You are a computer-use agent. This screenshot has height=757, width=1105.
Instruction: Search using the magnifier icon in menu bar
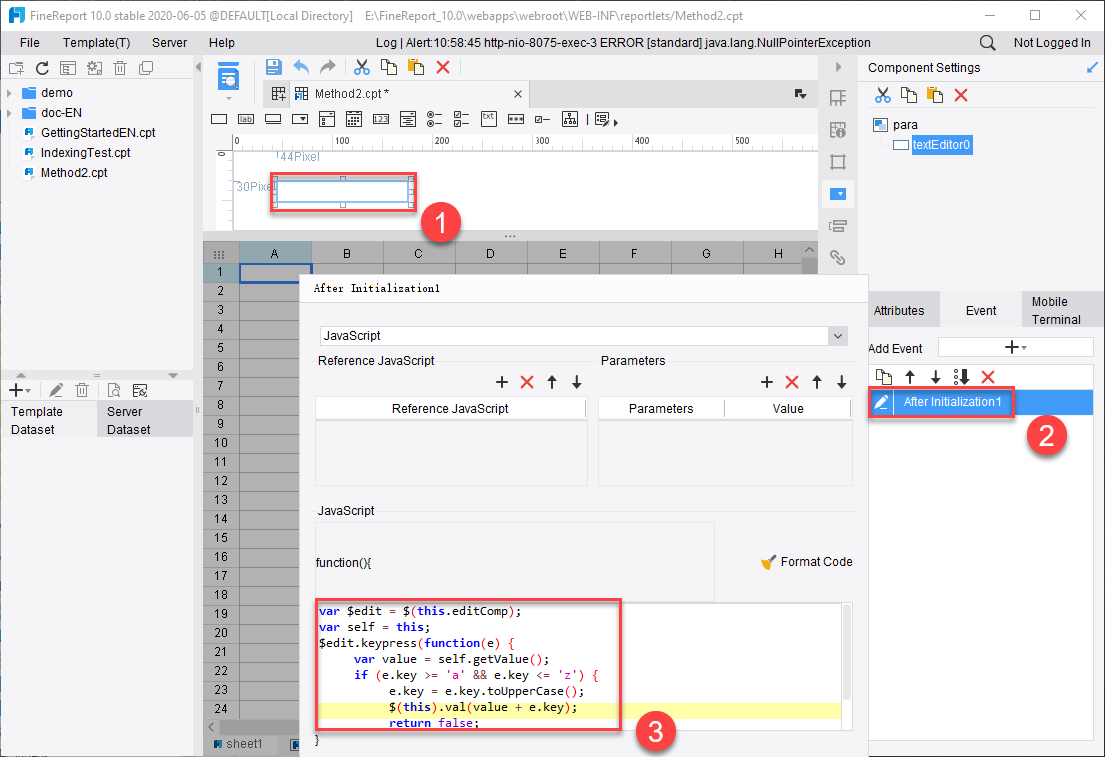pyautogui.click(x=987, y=43)
